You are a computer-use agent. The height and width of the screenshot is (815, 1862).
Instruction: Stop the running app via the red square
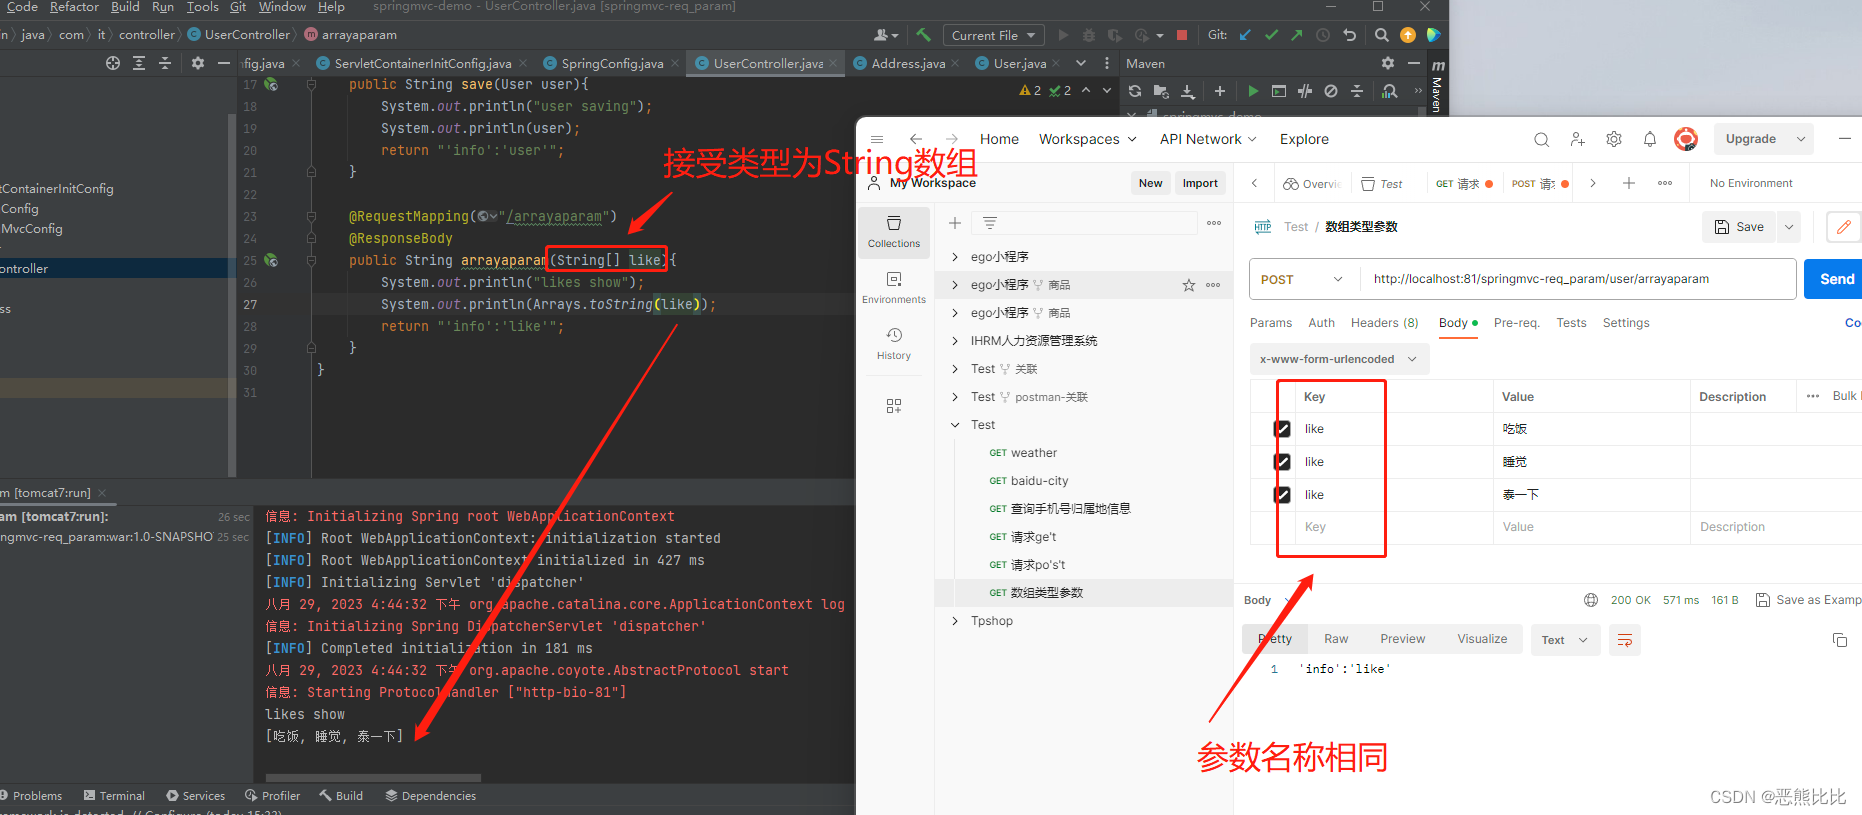pos(1182,35)
